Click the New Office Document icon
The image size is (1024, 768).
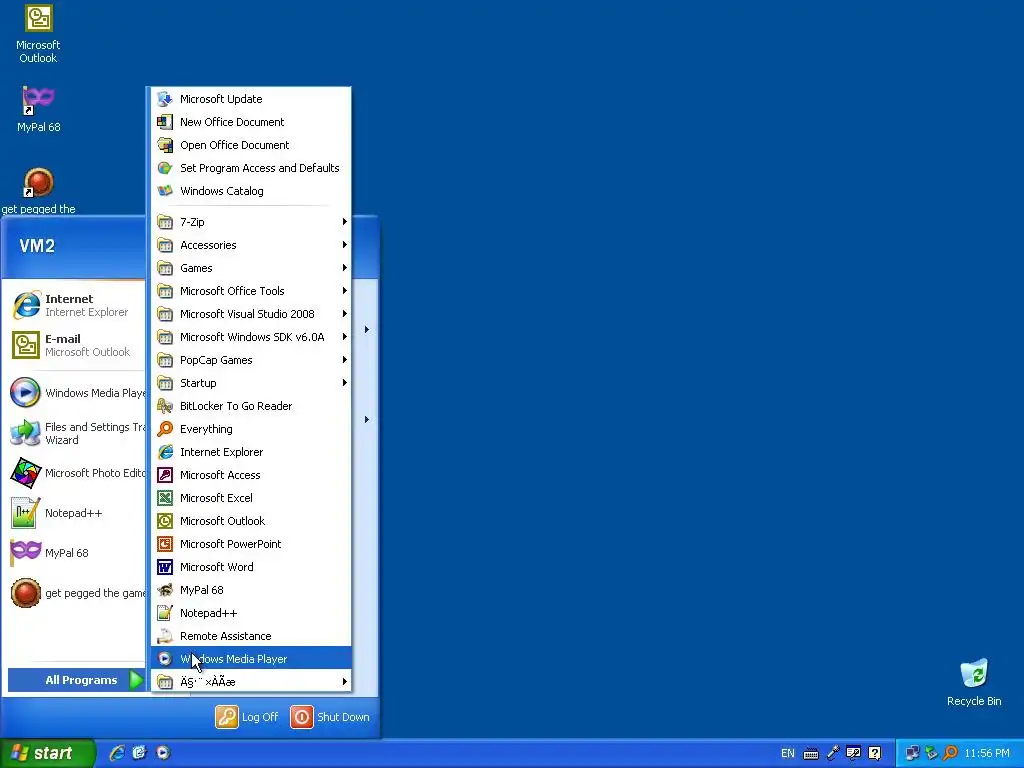(x=165, y=122)
